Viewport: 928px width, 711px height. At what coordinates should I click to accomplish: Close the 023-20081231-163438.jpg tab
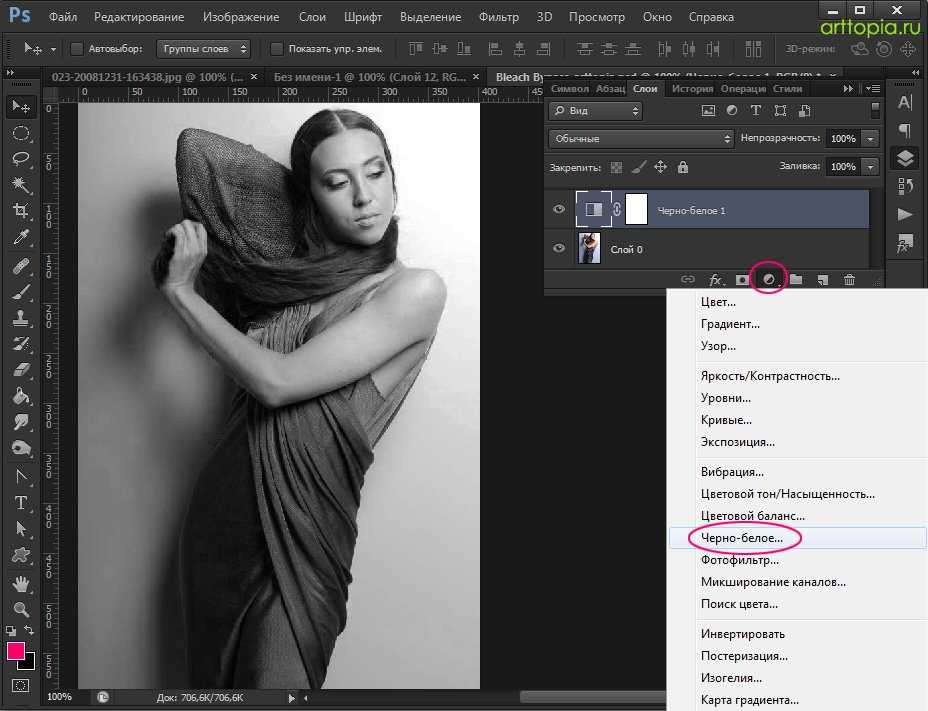254,77
